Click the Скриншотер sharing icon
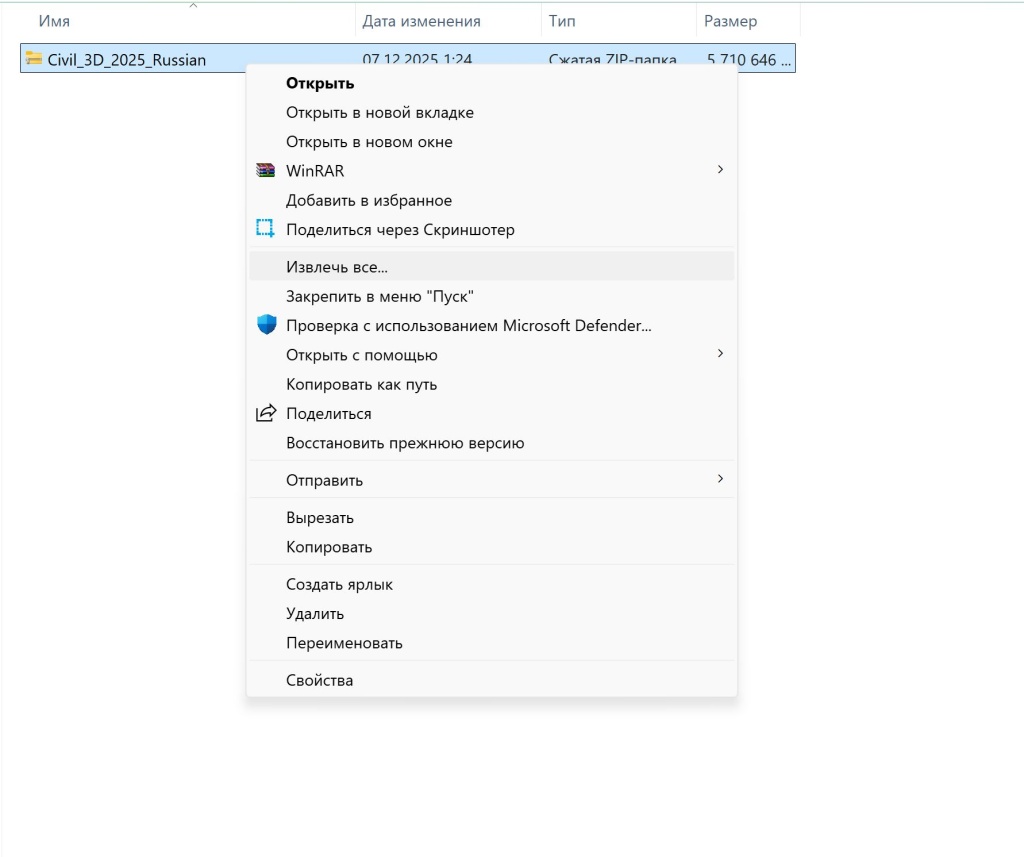Viewport: 1024px width, 857px height. (x=265, y=228)
